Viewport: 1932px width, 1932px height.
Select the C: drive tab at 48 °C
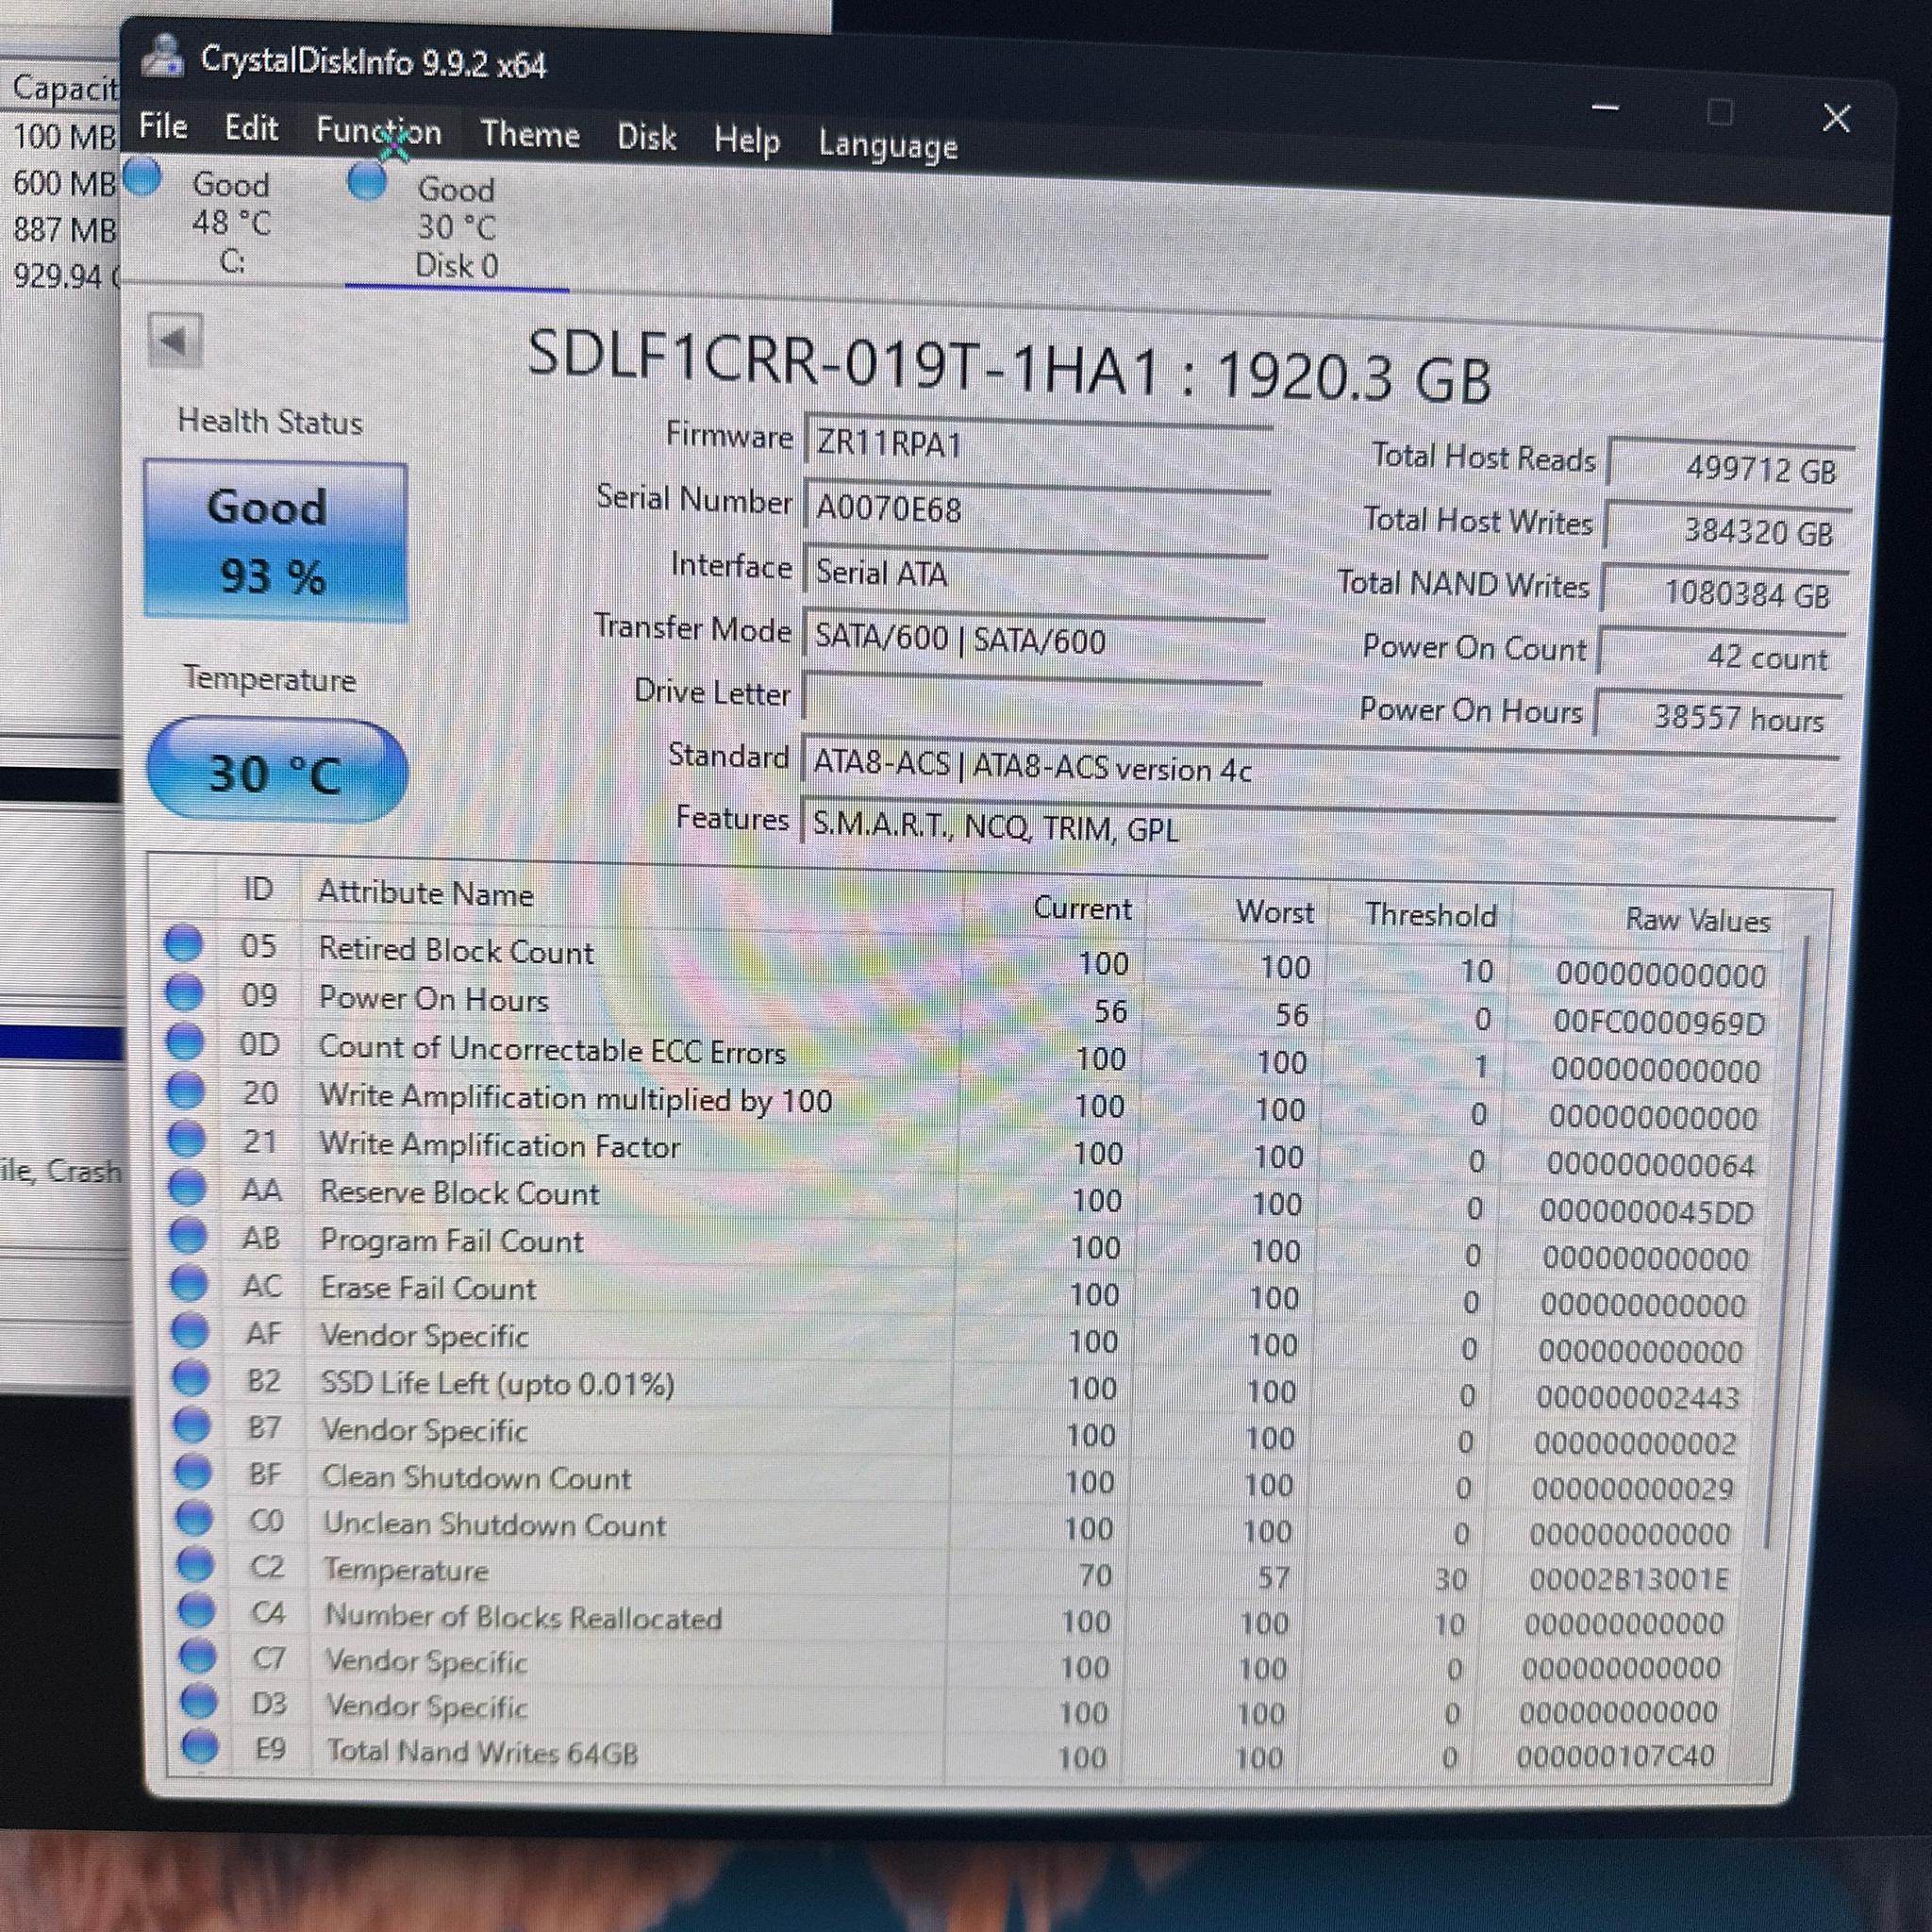click(x=232, y=223)
